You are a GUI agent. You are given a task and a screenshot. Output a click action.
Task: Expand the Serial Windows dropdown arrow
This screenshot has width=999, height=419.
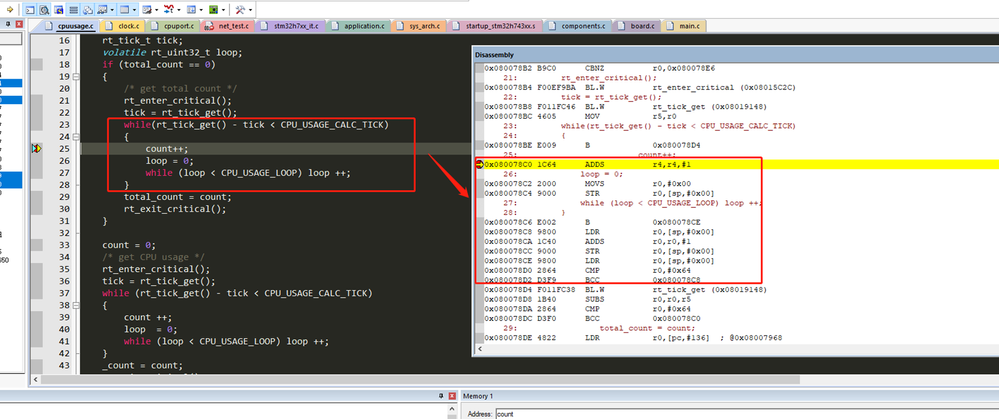coord(157,10)
